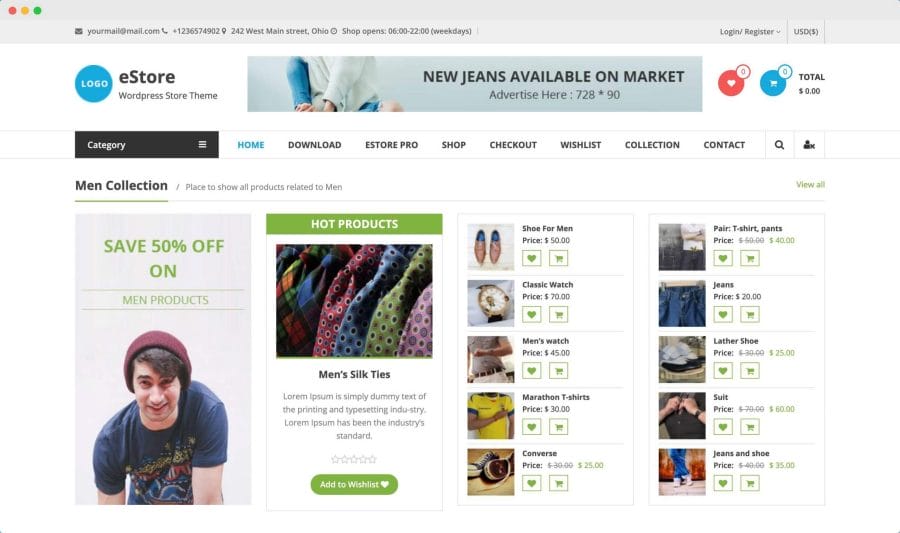Open the USD($) currency selector
The image size is (900, 533).
pyautogui.click(x=805, y=32)
